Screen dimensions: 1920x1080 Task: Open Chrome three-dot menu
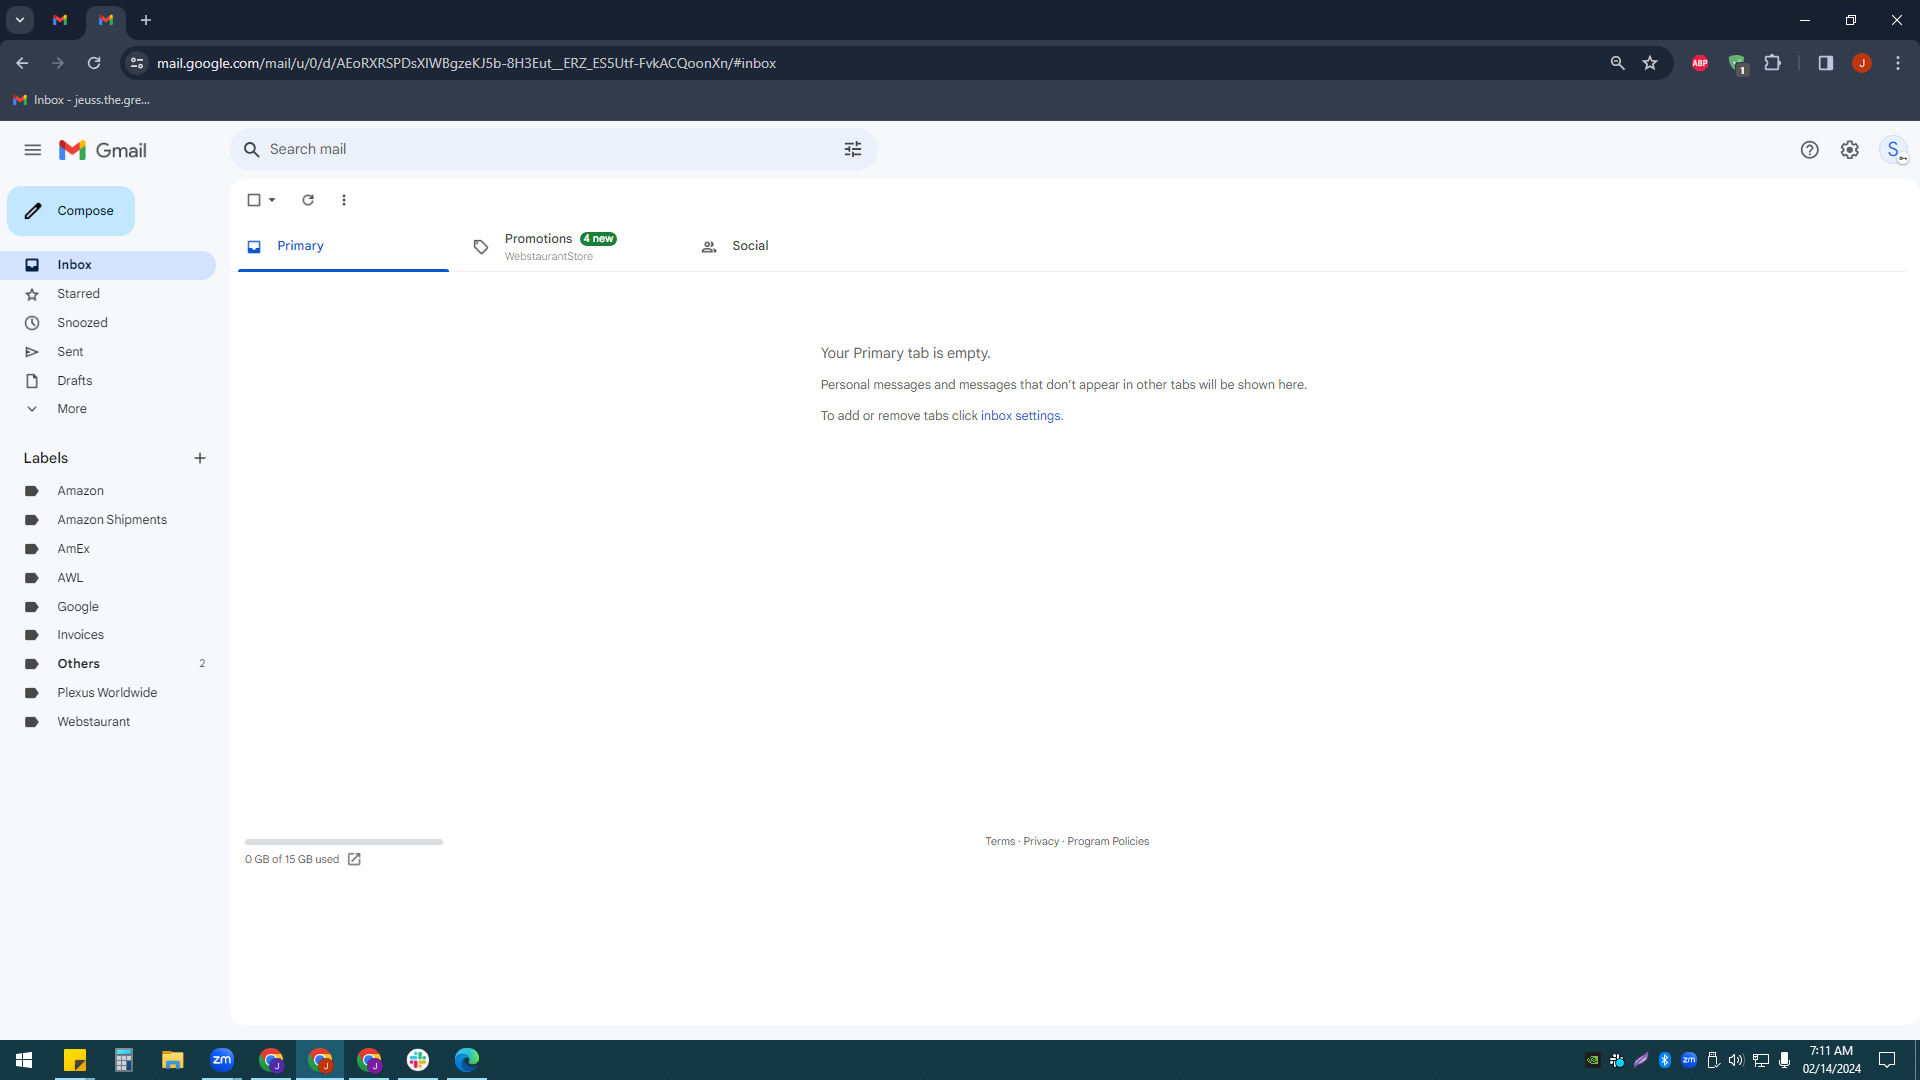(1898, 63)
